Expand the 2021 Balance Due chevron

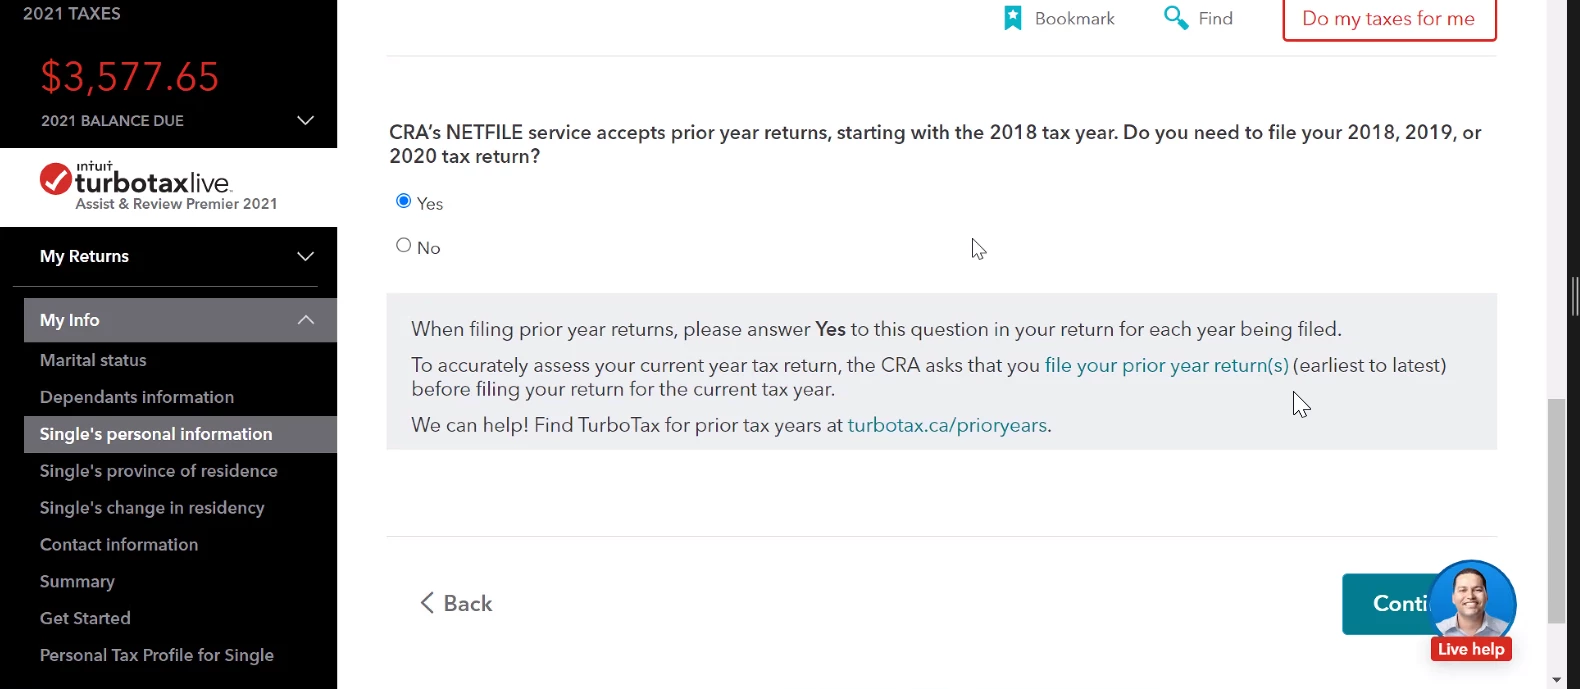[305, 120]
